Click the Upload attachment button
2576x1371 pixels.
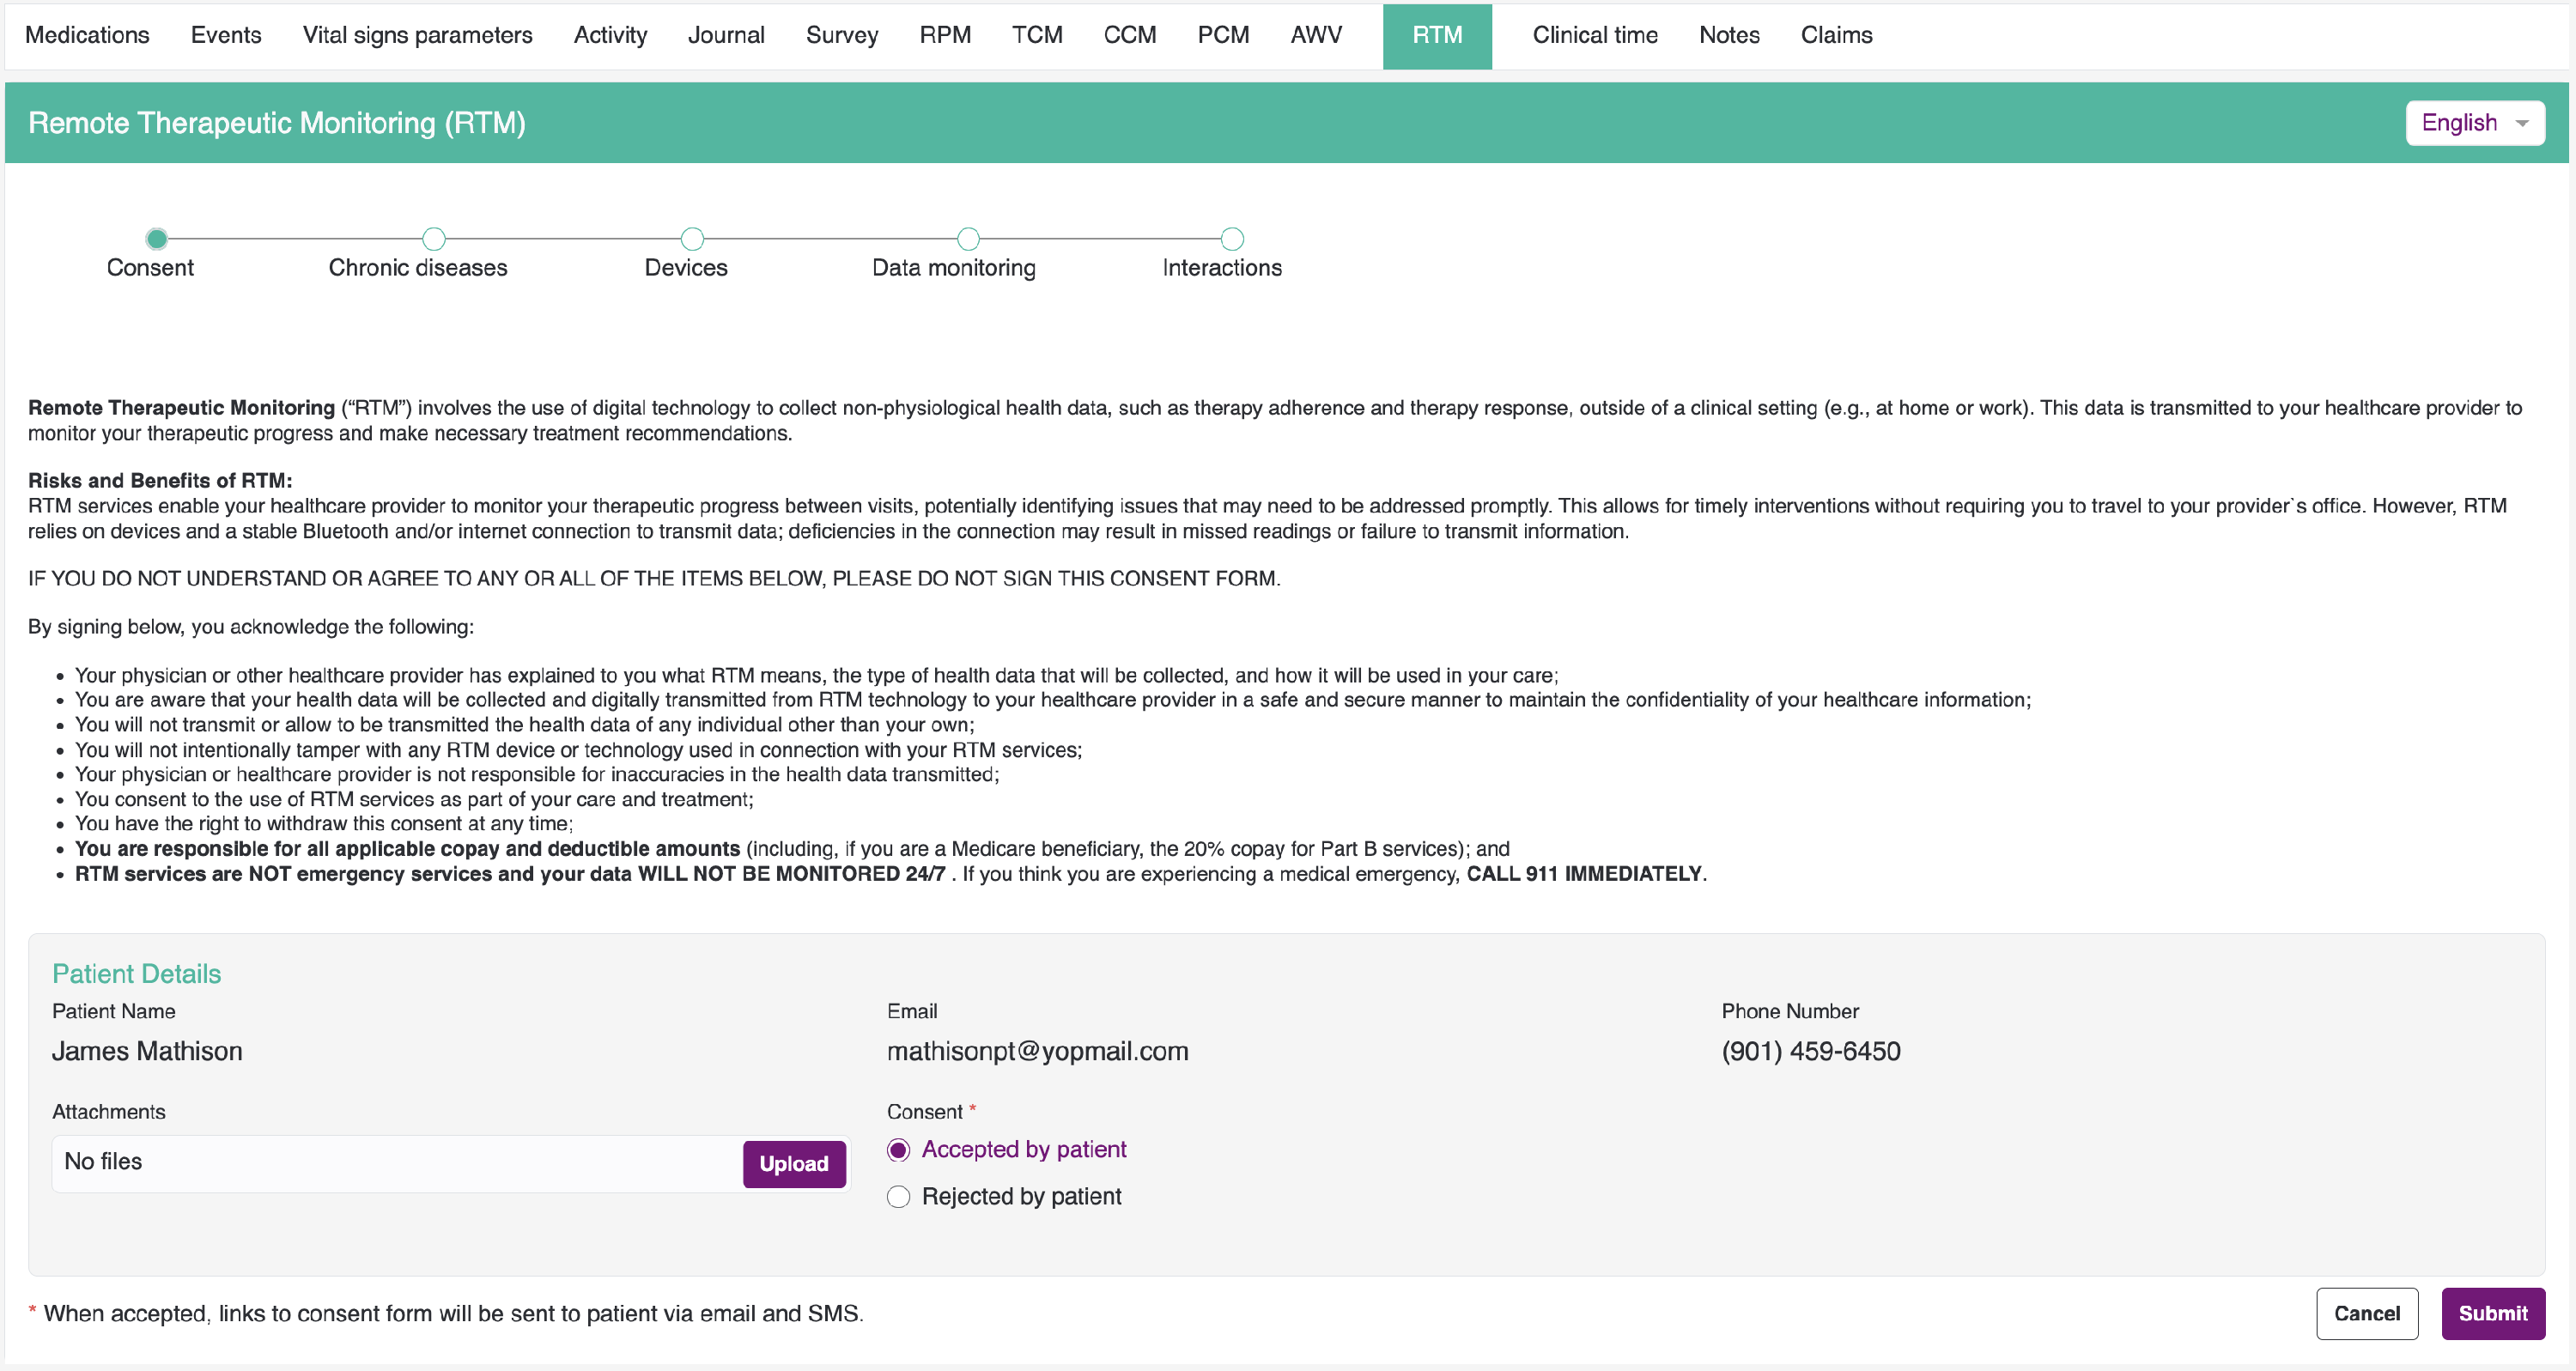(793, 1164)
